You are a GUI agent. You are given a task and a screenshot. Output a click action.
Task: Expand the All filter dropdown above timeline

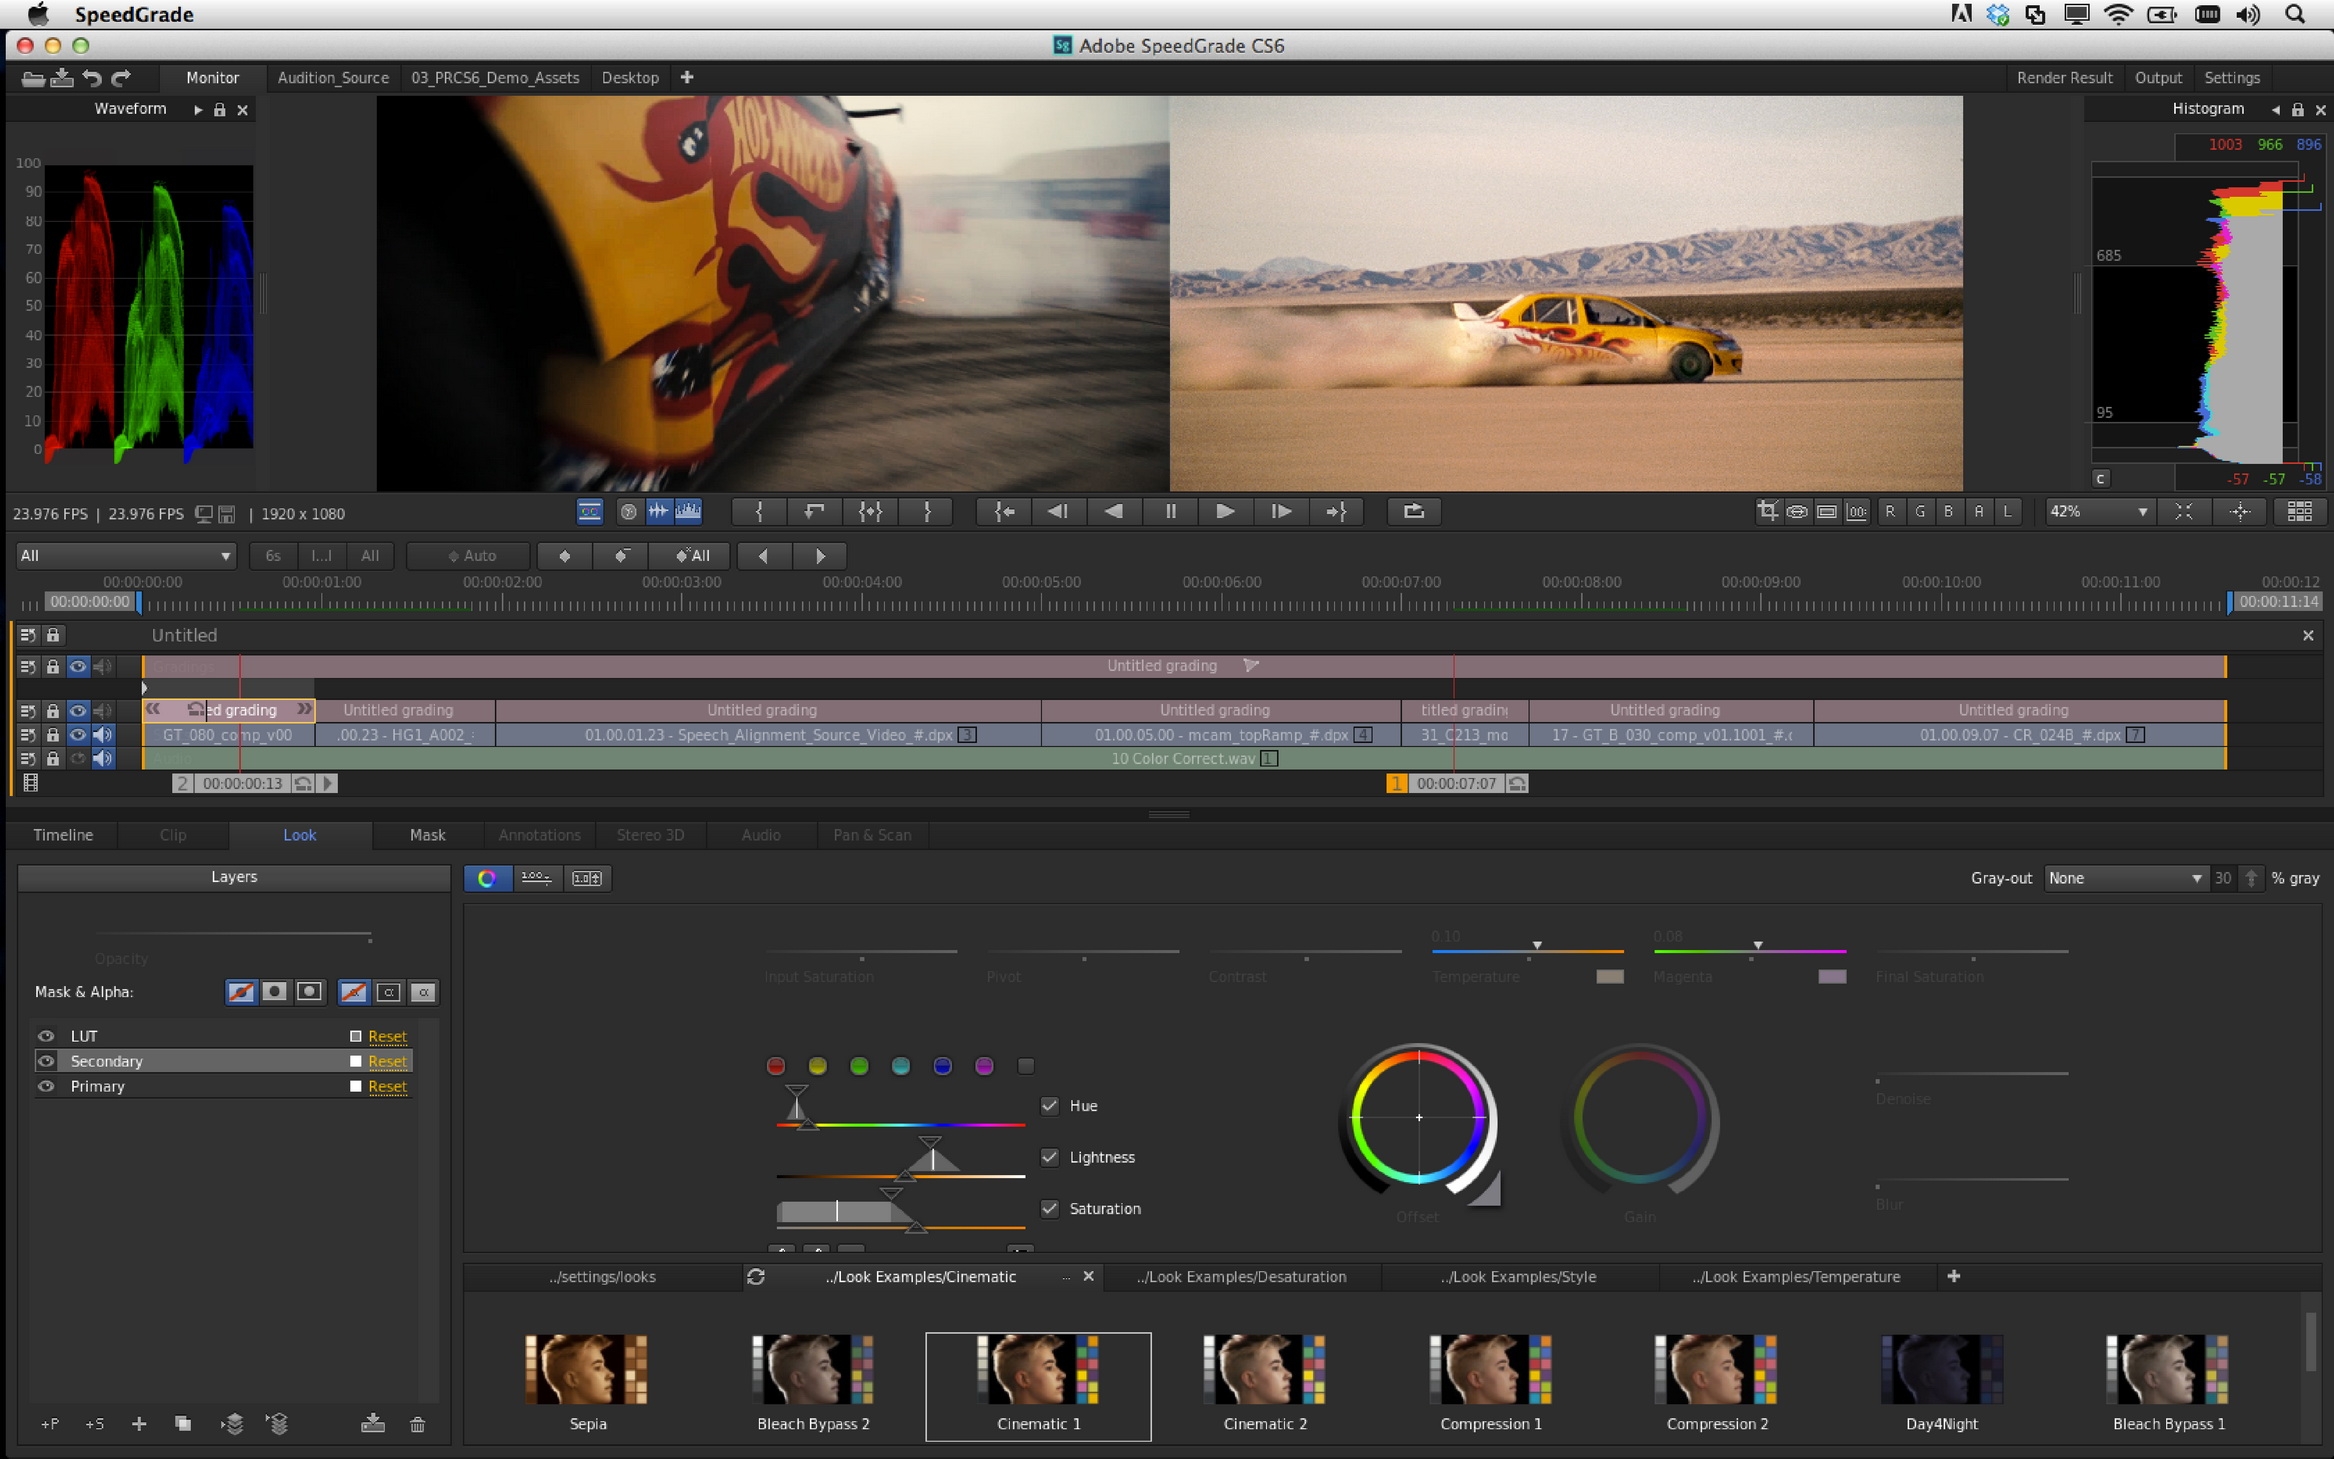(x=125, y=555)
